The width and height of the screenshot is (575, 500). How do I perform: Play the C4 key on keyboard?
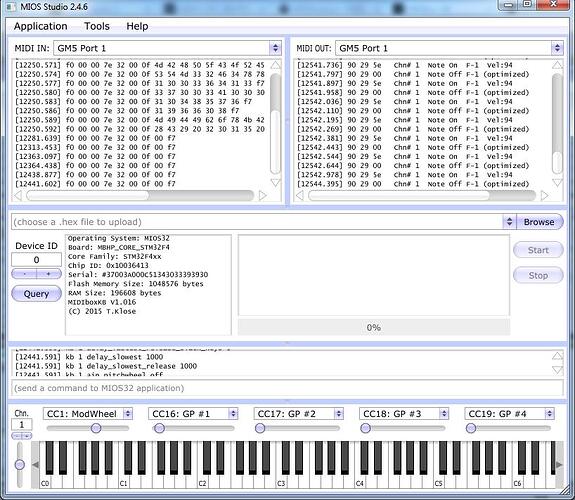[x=360, y=482]
